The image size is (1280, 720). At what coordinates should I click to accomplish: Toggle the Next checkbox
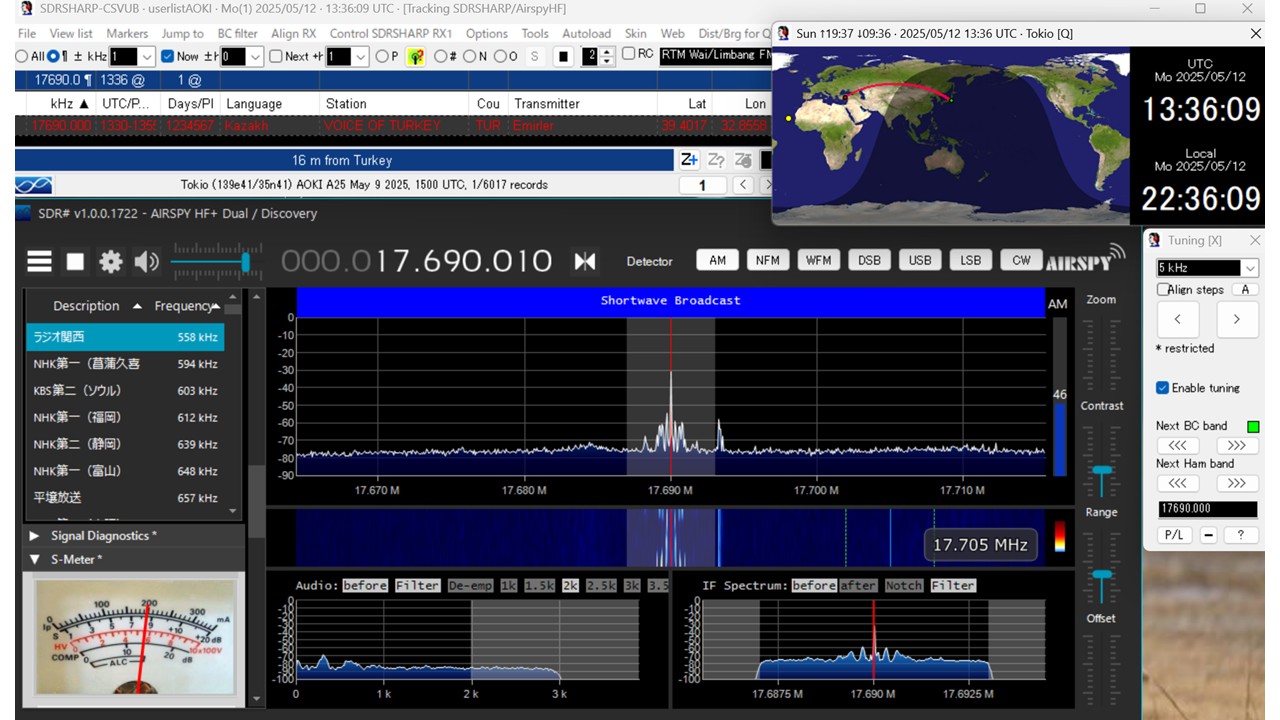coord(276,56)
